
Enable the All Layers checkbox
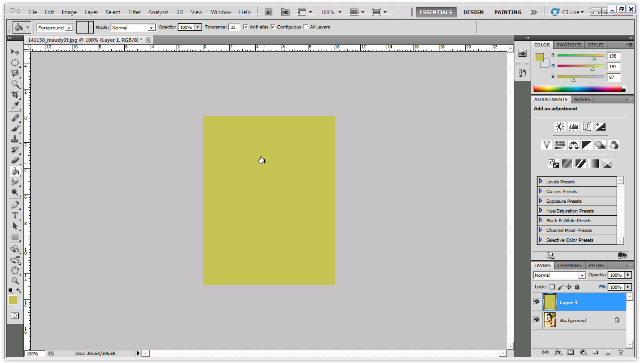click(306, 27)
